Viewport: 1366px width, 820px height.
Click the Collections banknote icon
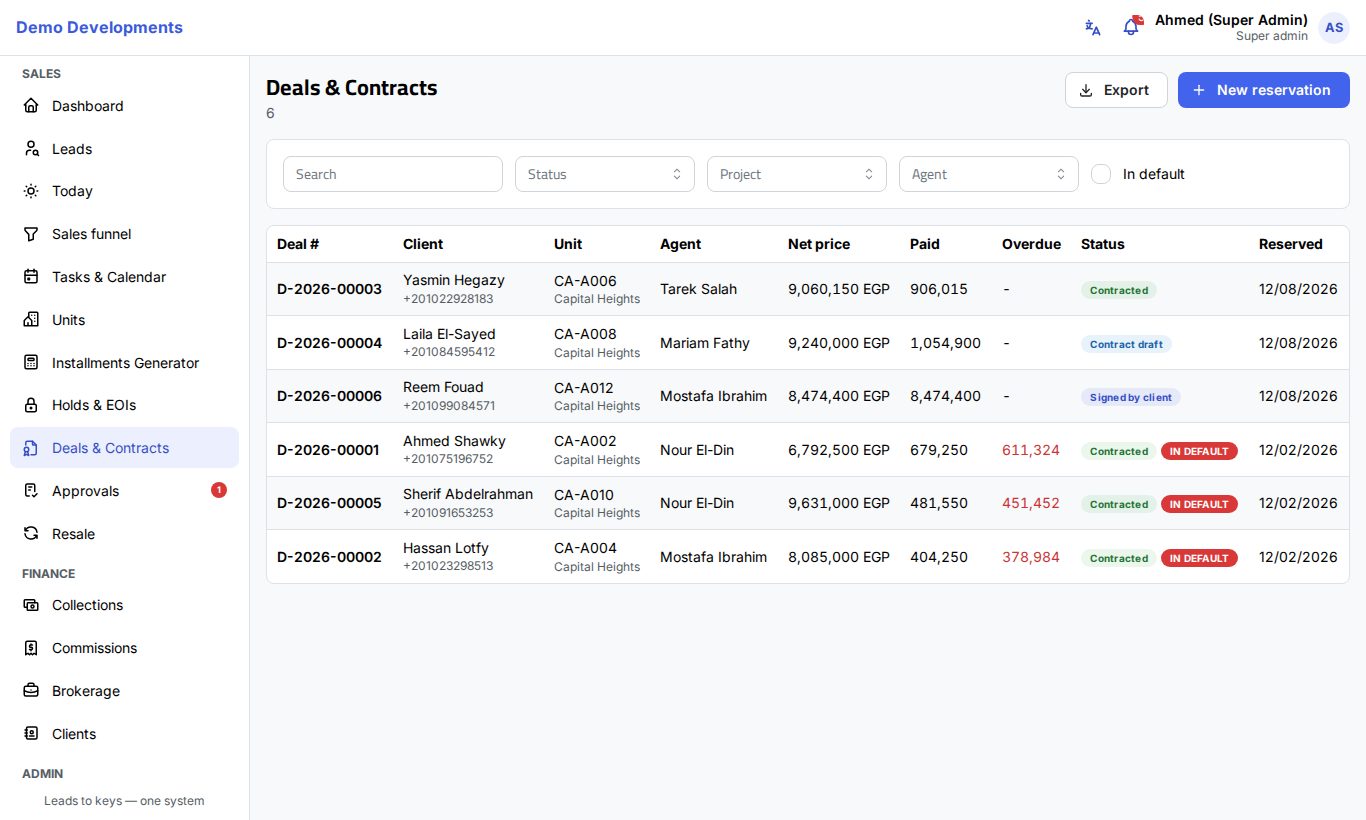[31, 605]
